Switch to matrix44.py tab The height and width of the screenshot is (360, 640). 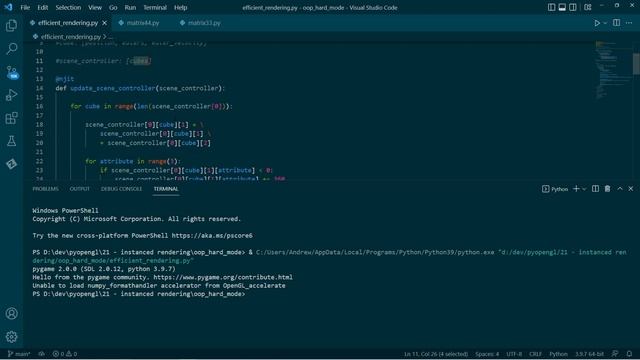[142, 23]
